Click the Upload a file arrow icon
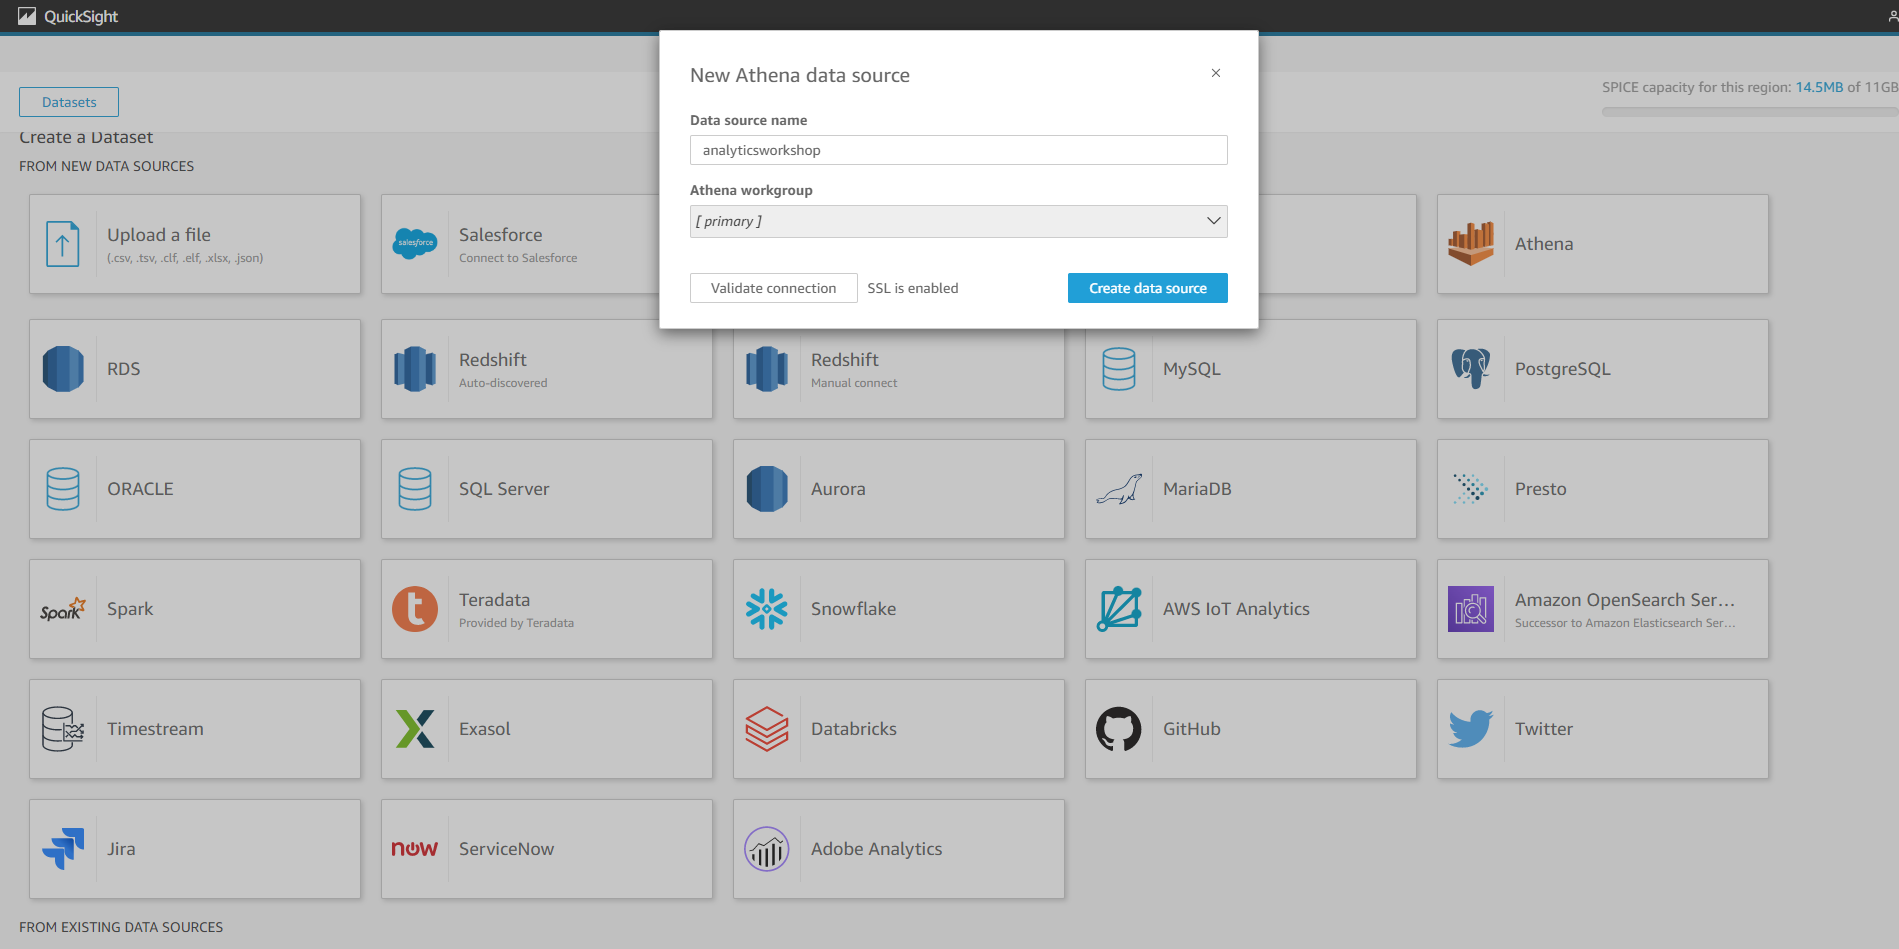Image resolution: width=1899 pixels, height=949 pixels. pyautogui.click(x=63, y=244)
